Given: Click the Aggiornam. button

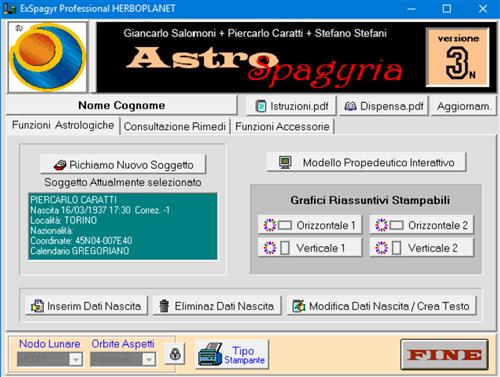Looking at the screenshot, I should click(x=463, y=106).
